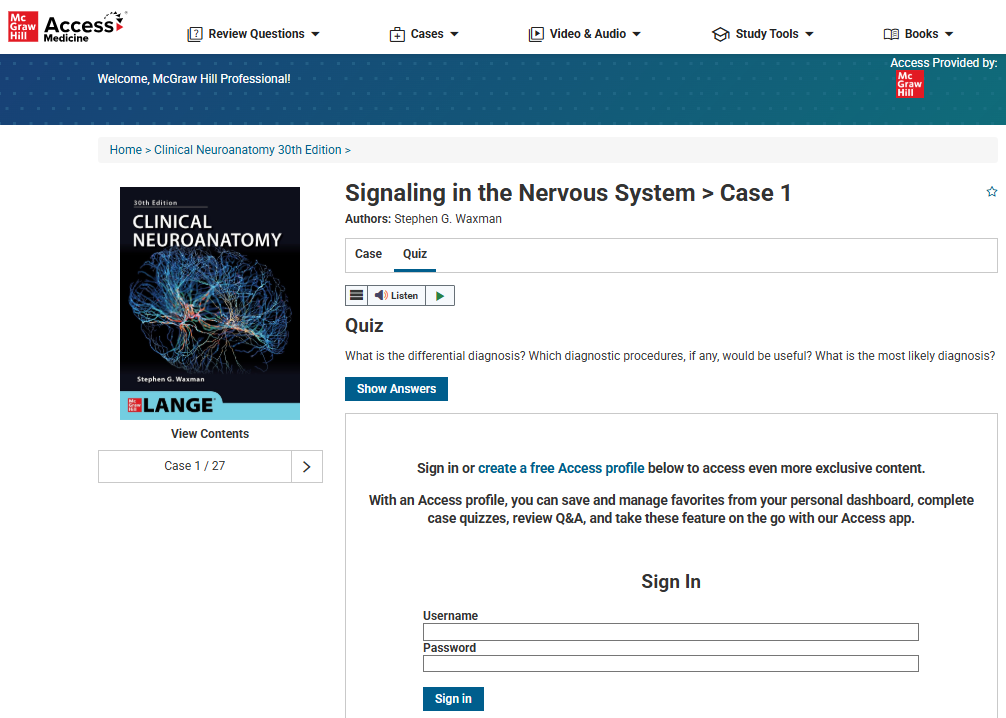Add this case to favorites via star
The width and height of the screenshot is (1006, 718).
(x=991, y=192)
